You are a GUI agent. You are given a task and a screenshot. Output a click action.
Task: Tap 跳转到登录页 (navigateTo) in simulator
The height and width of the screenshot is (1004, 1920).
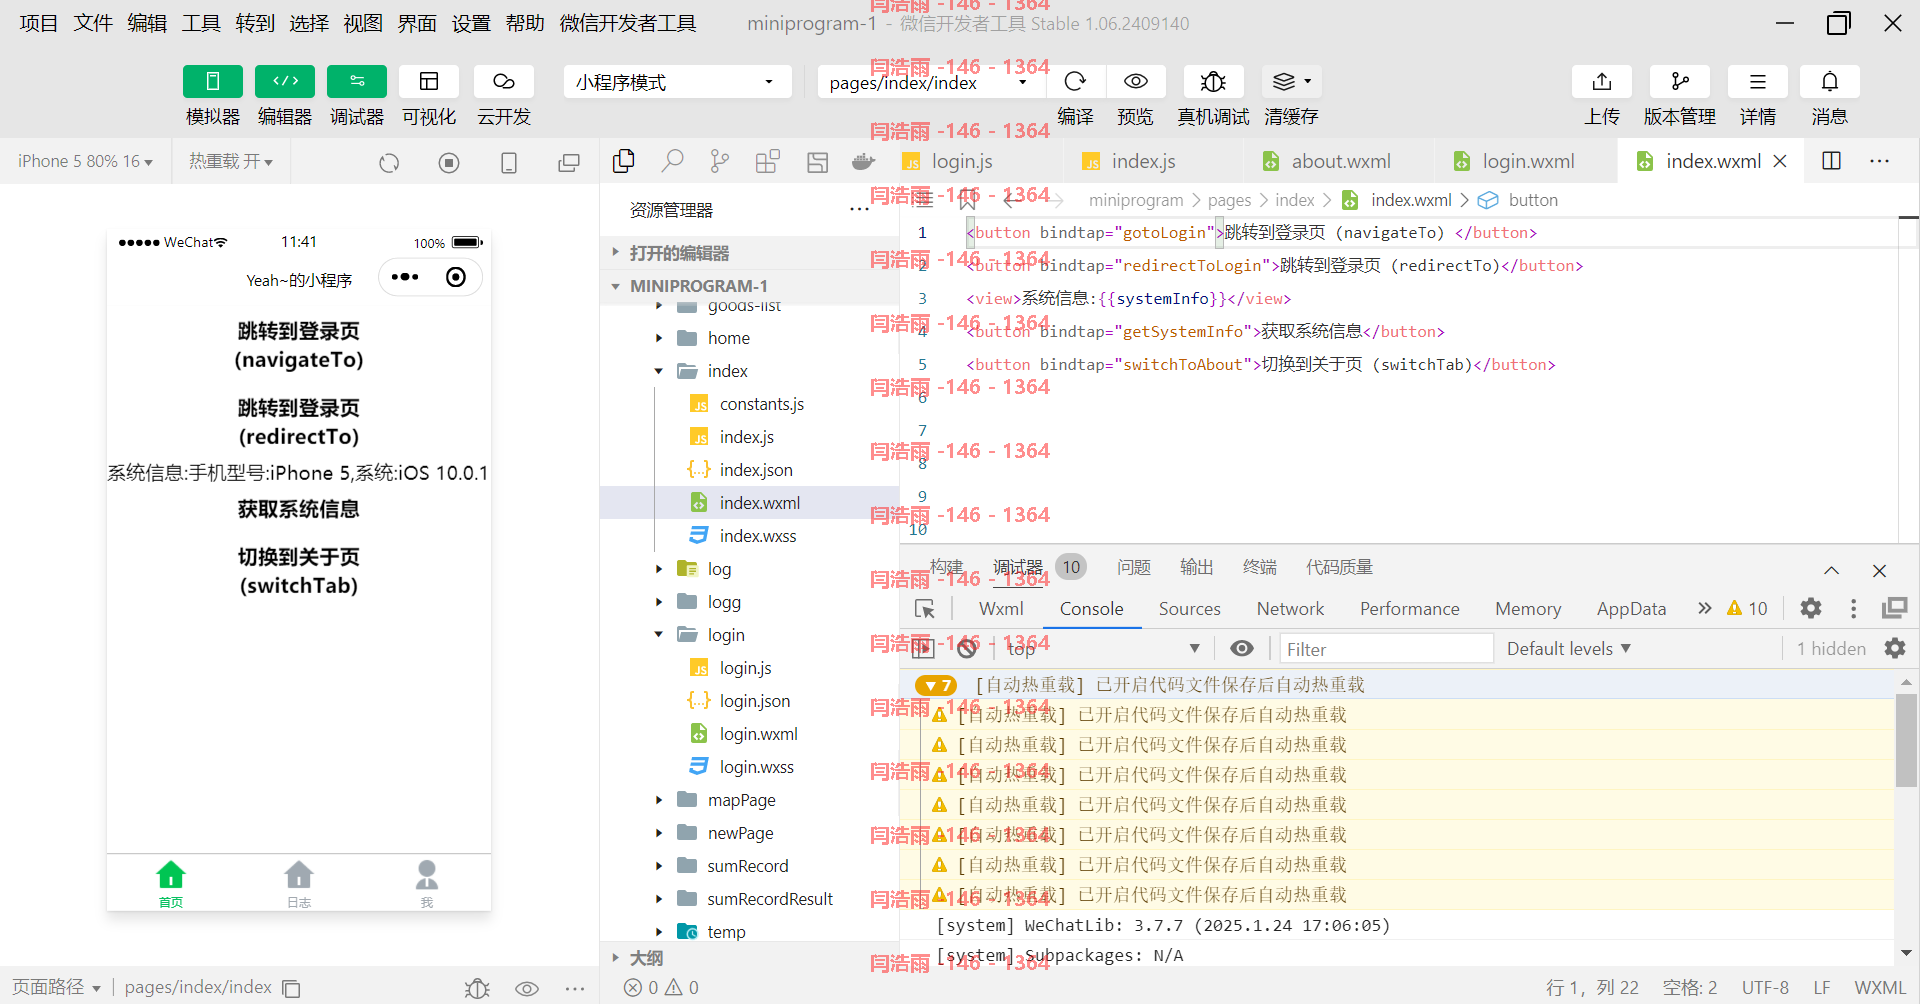[x=299, y=345]
